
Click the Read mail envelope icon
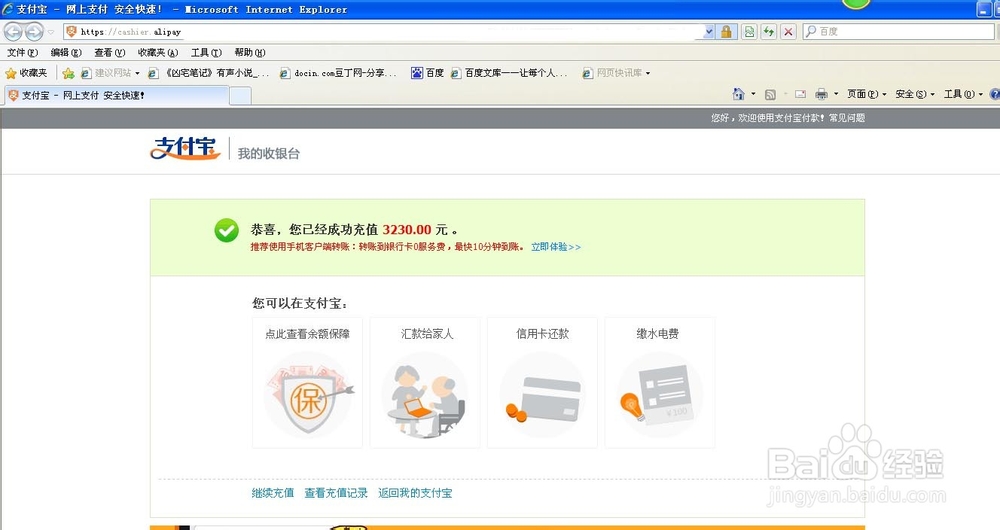pyautogui.click(x=800, y=94)
